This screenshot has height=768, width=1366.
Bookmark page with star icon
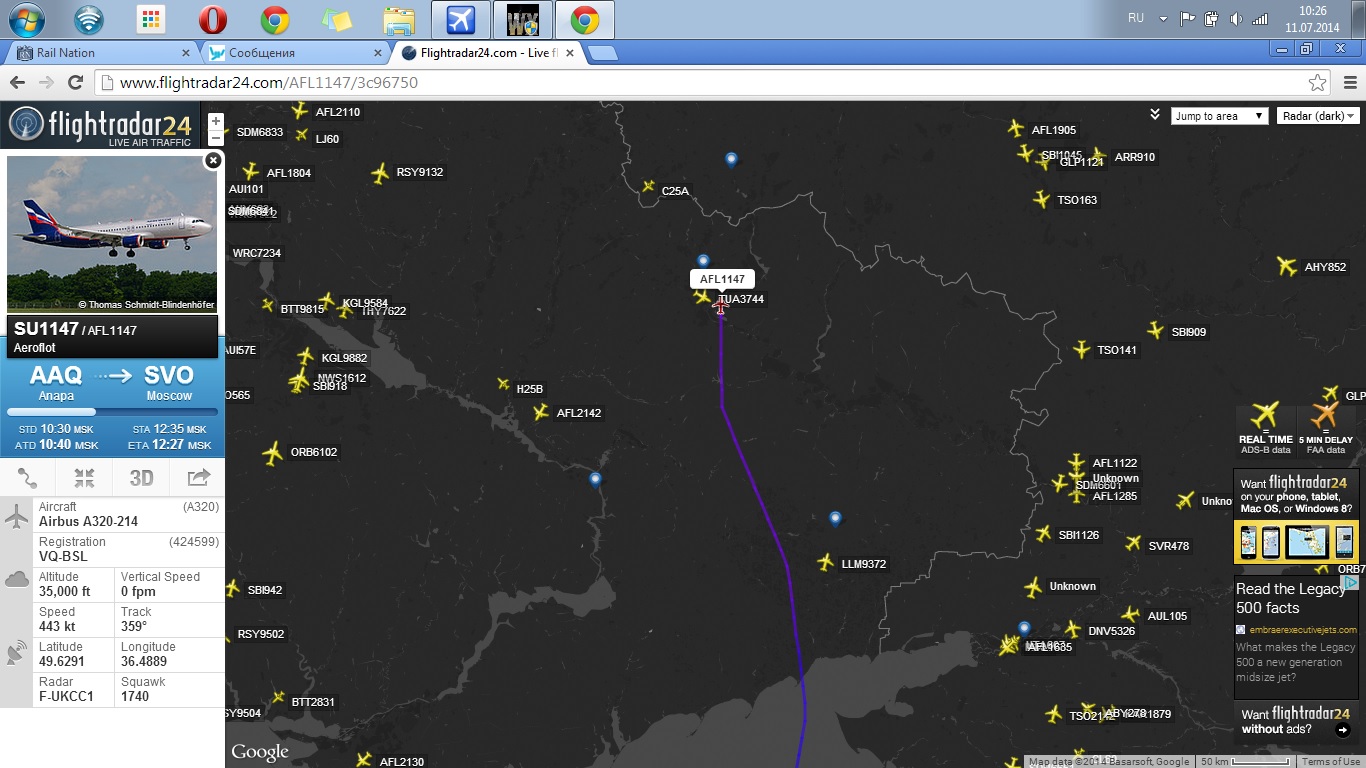click(1317, 83)
